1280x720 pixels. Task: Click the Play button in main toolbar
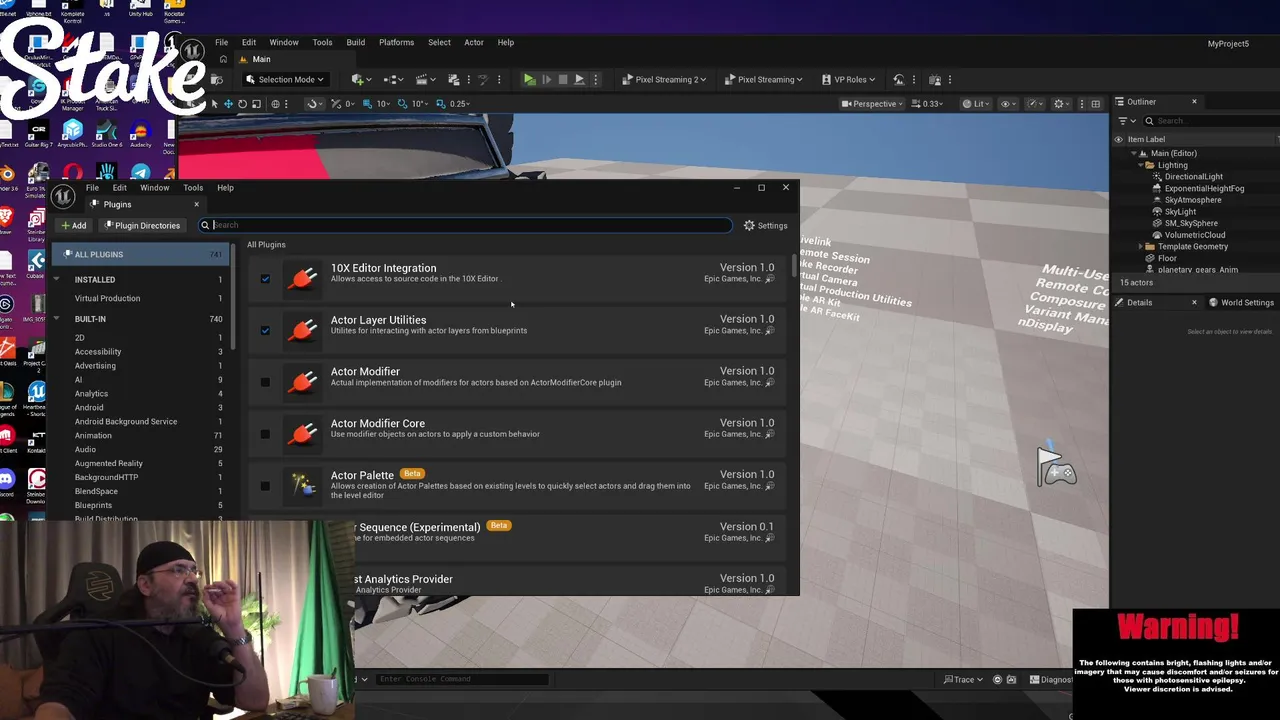coord(529,79)
